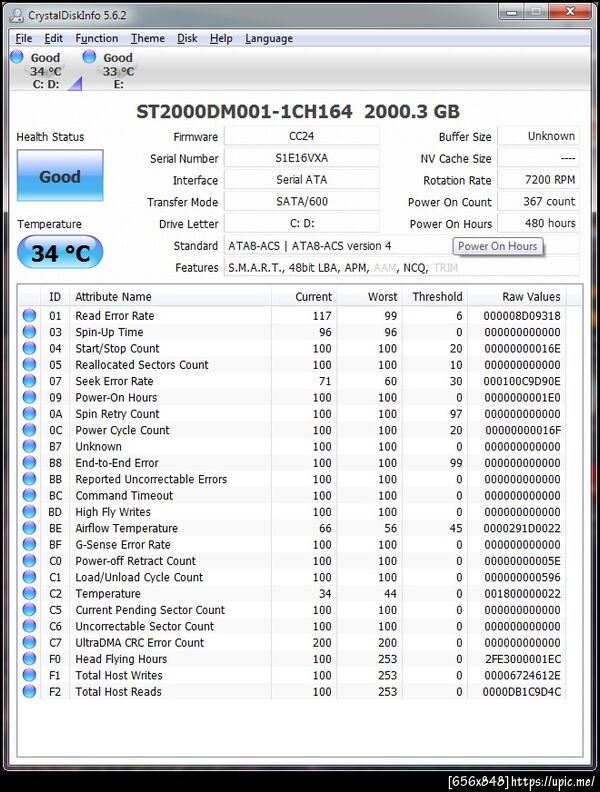Image resolution: width=600 pixels, height=792 pixels.
Task: Click the status orb for High Fly Writes
Action: point(29,511)
